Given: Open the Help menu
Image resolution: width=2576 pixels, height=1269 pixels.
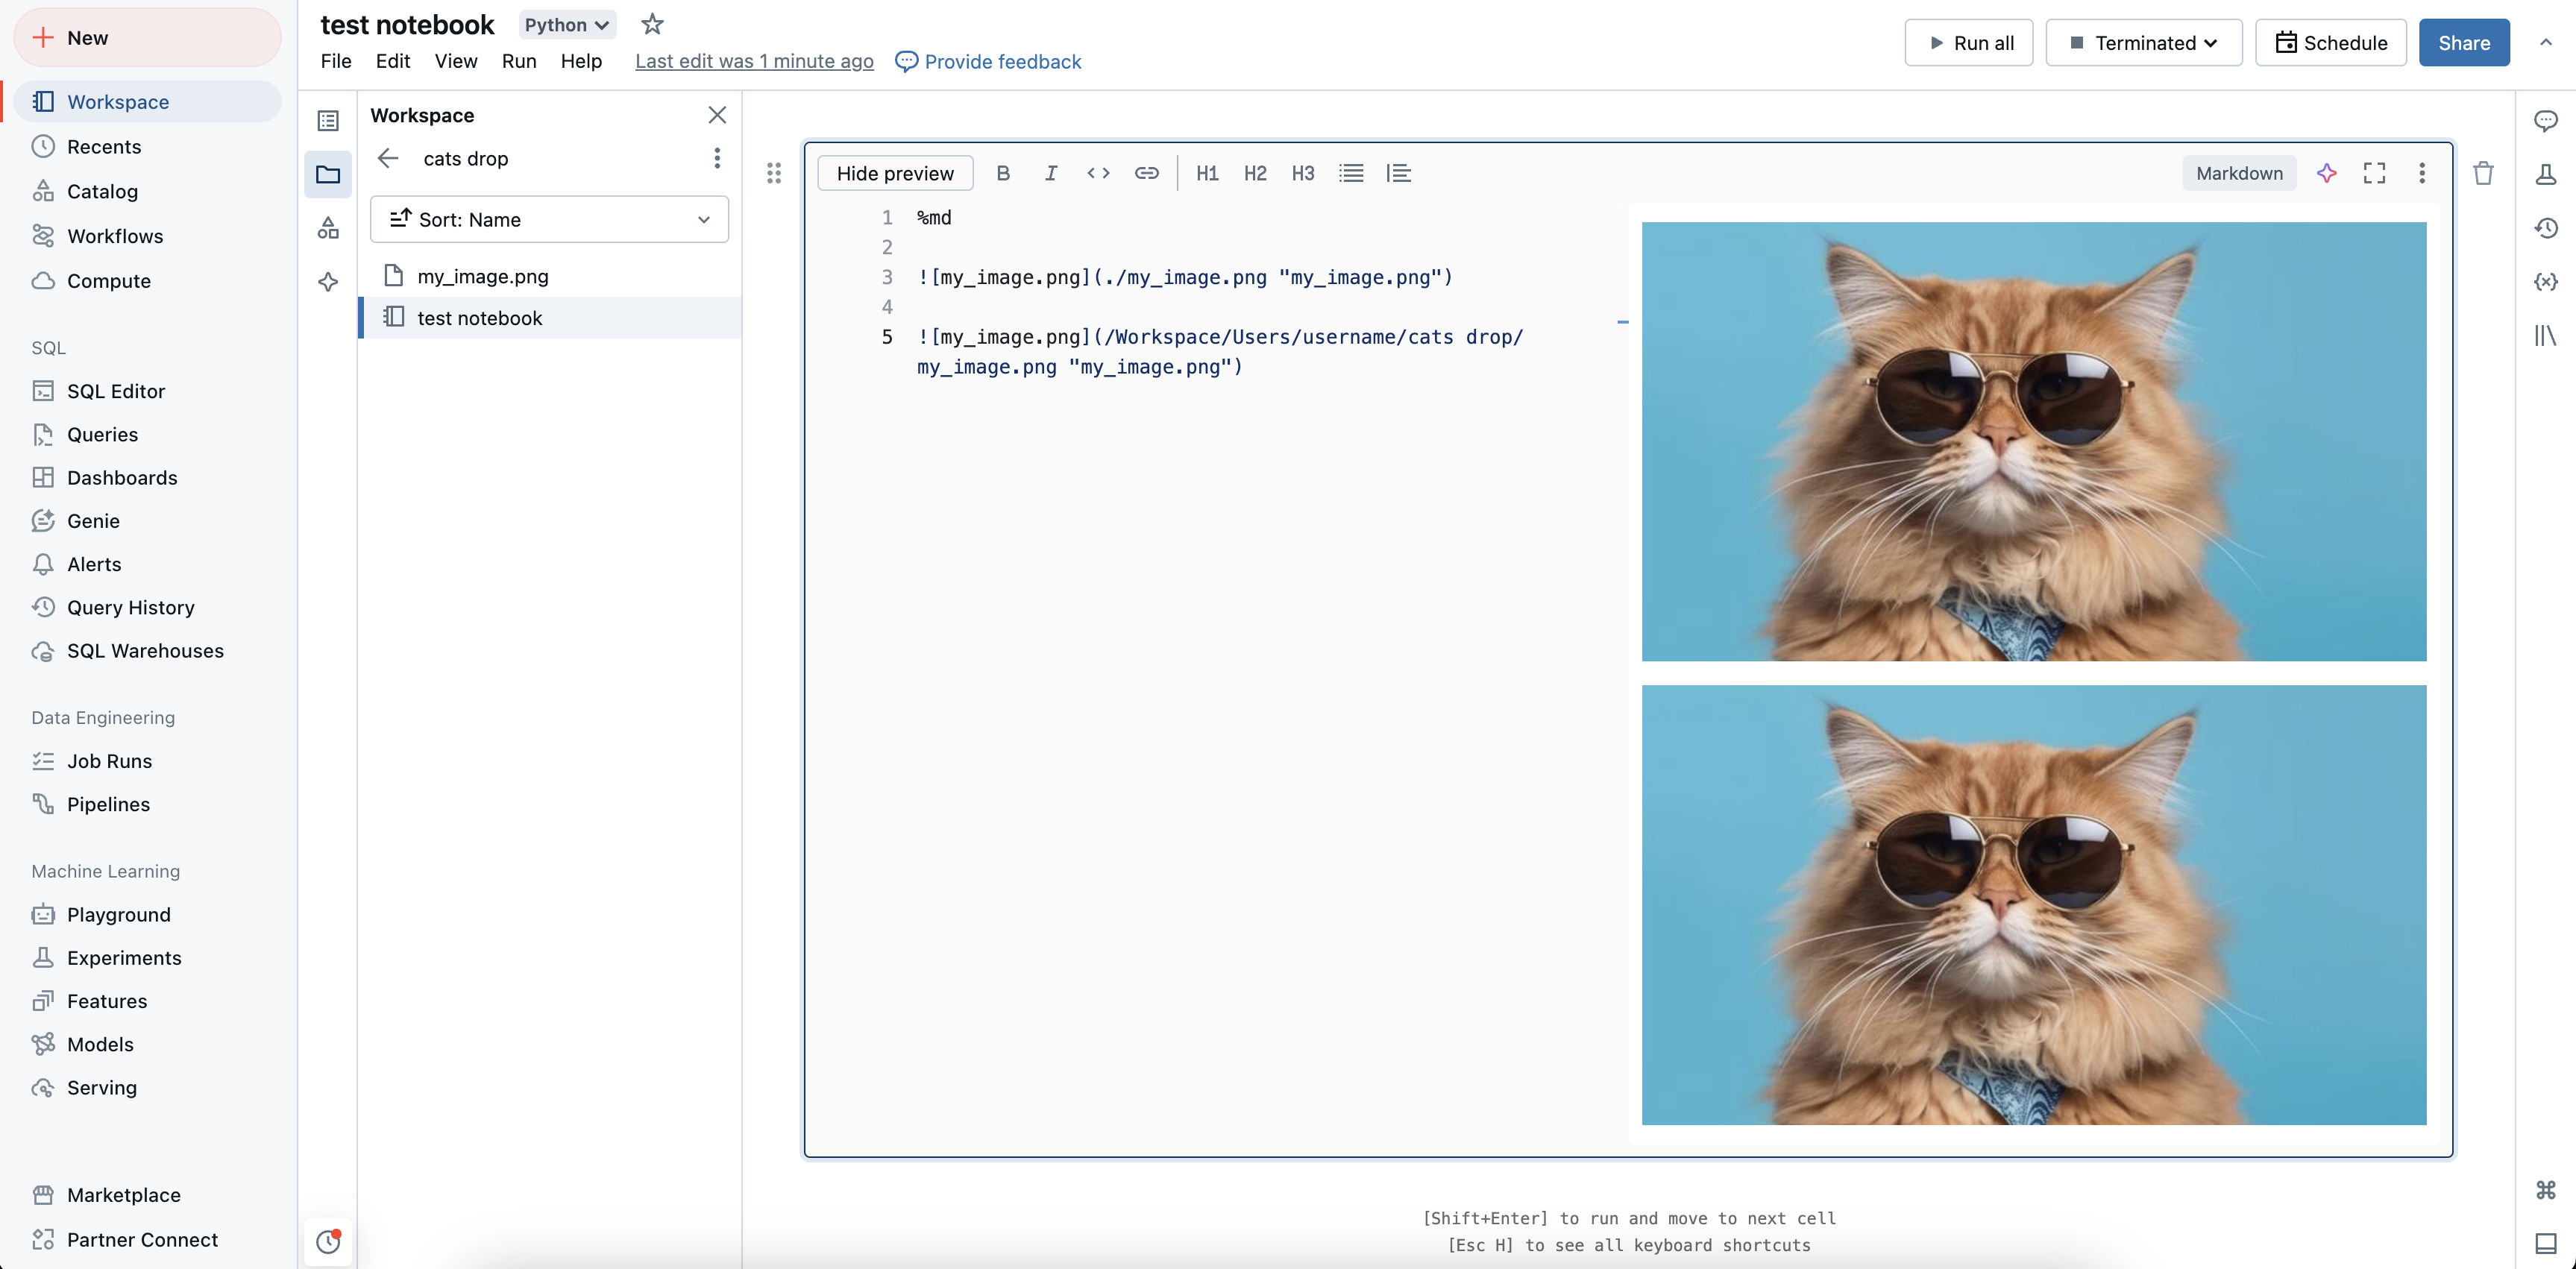Looking at the screenshot, I should (580, 60).
